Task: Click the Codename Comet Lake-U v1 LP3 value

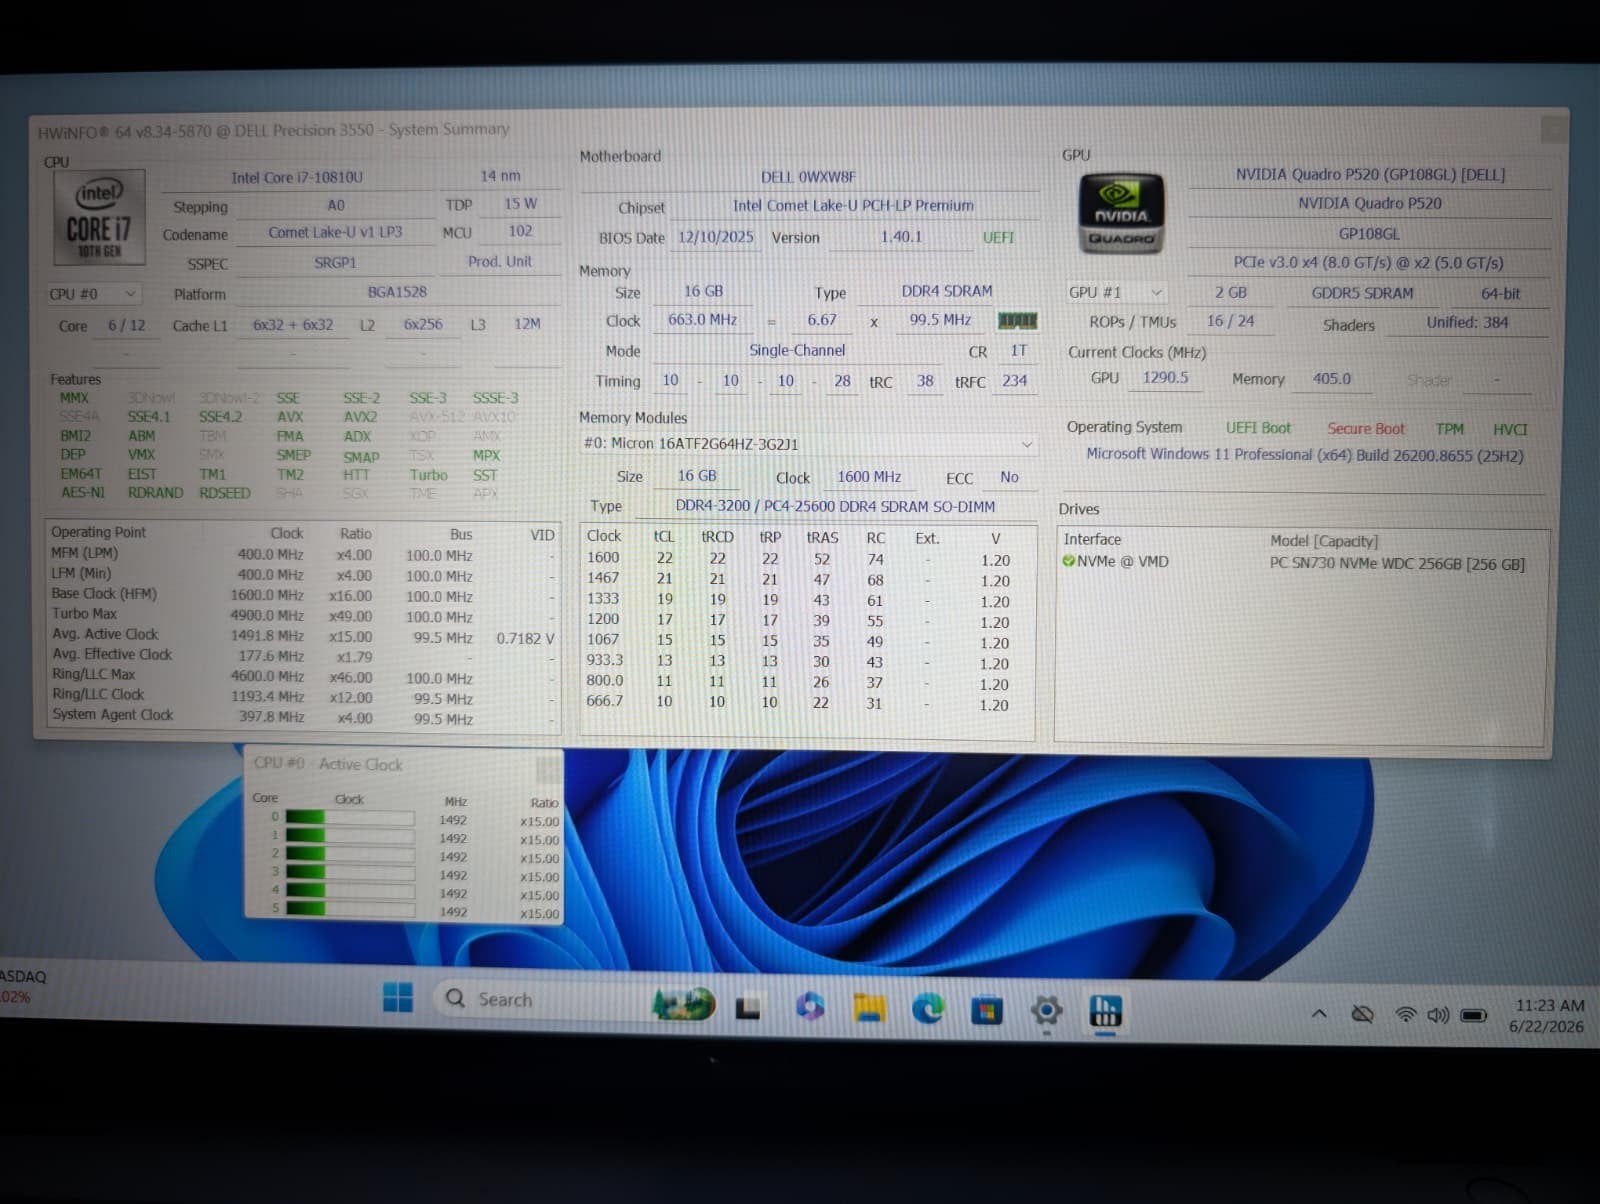Action: tap(335, 232)
